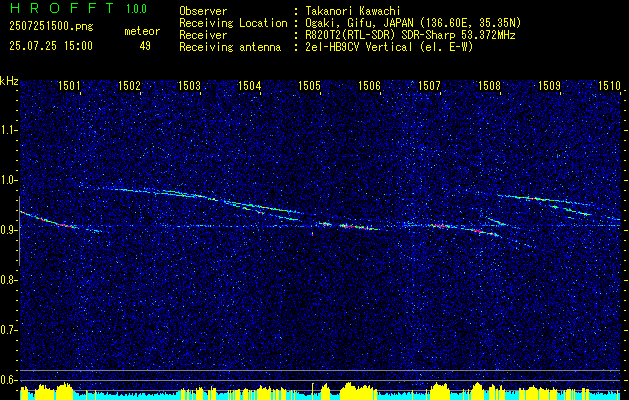Click the version number 1.0.0
The image size is (629, 400).
pyautogui.click(x=136, y=8)
